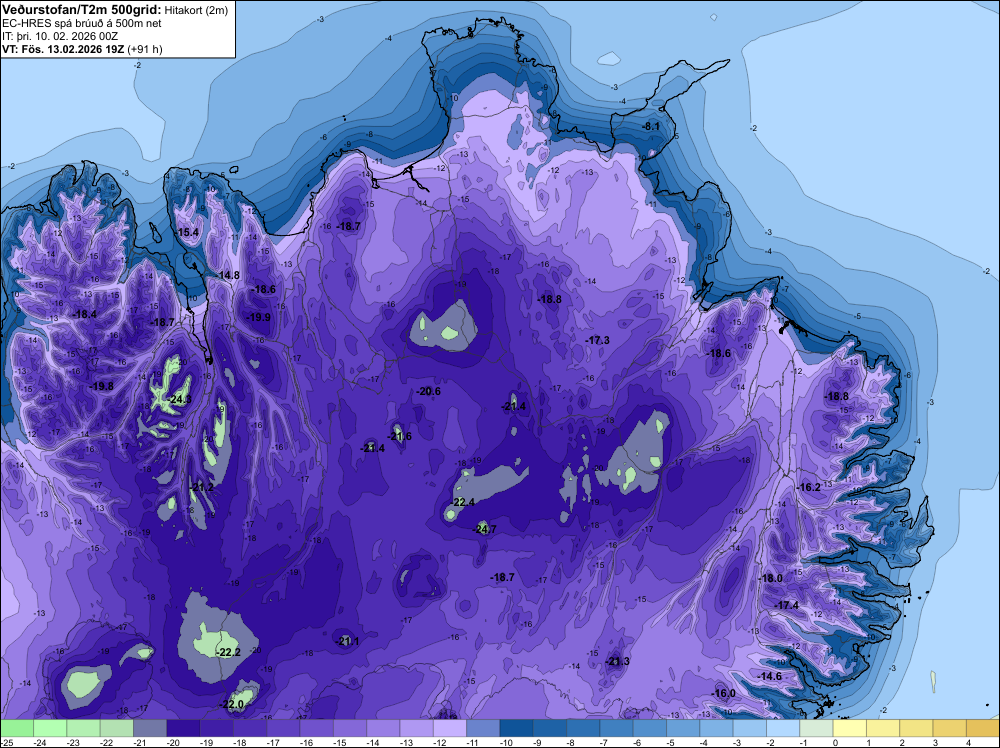Click the -14.8 temperature label
Image resolution: width=1000 pixels, height=748 pixels.
coord(228,275)
